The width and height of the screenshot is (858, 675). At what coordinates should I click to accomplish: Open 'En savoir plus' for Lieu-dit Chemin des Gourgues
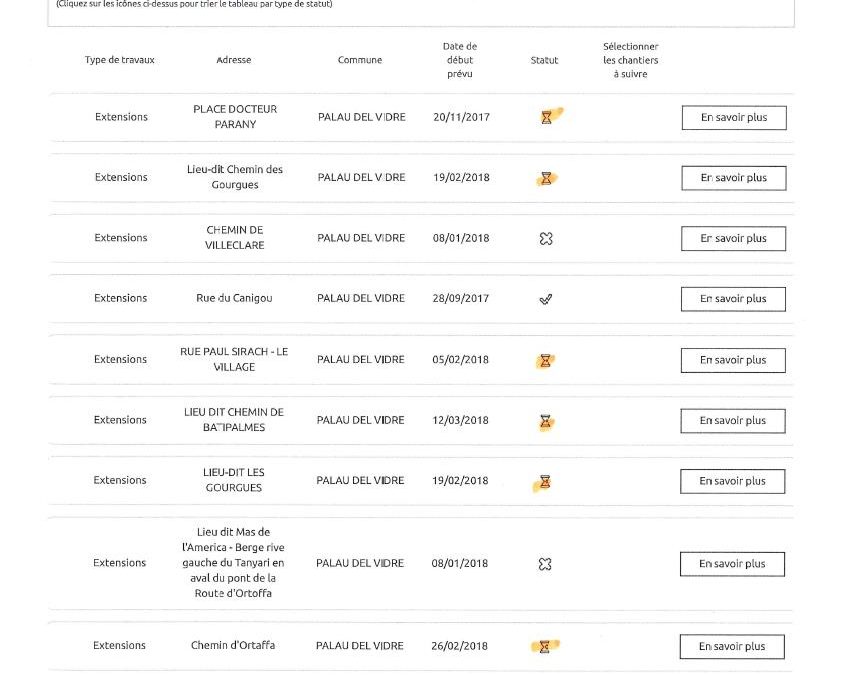click(x=734, y=178)
